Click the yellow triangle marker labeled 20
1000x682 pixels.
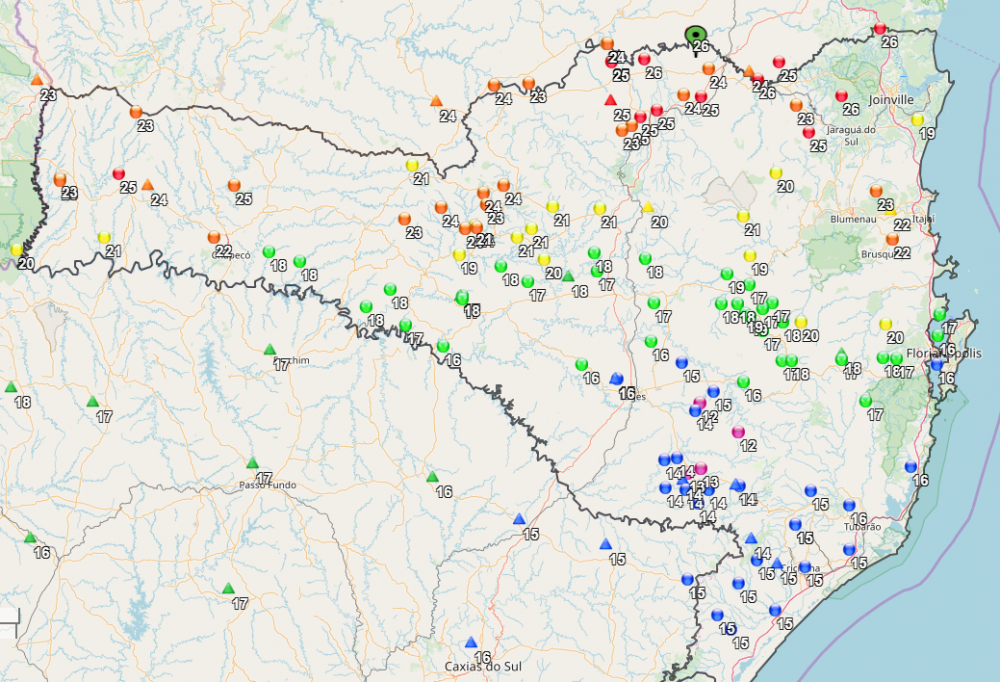(x=648, y=207)
